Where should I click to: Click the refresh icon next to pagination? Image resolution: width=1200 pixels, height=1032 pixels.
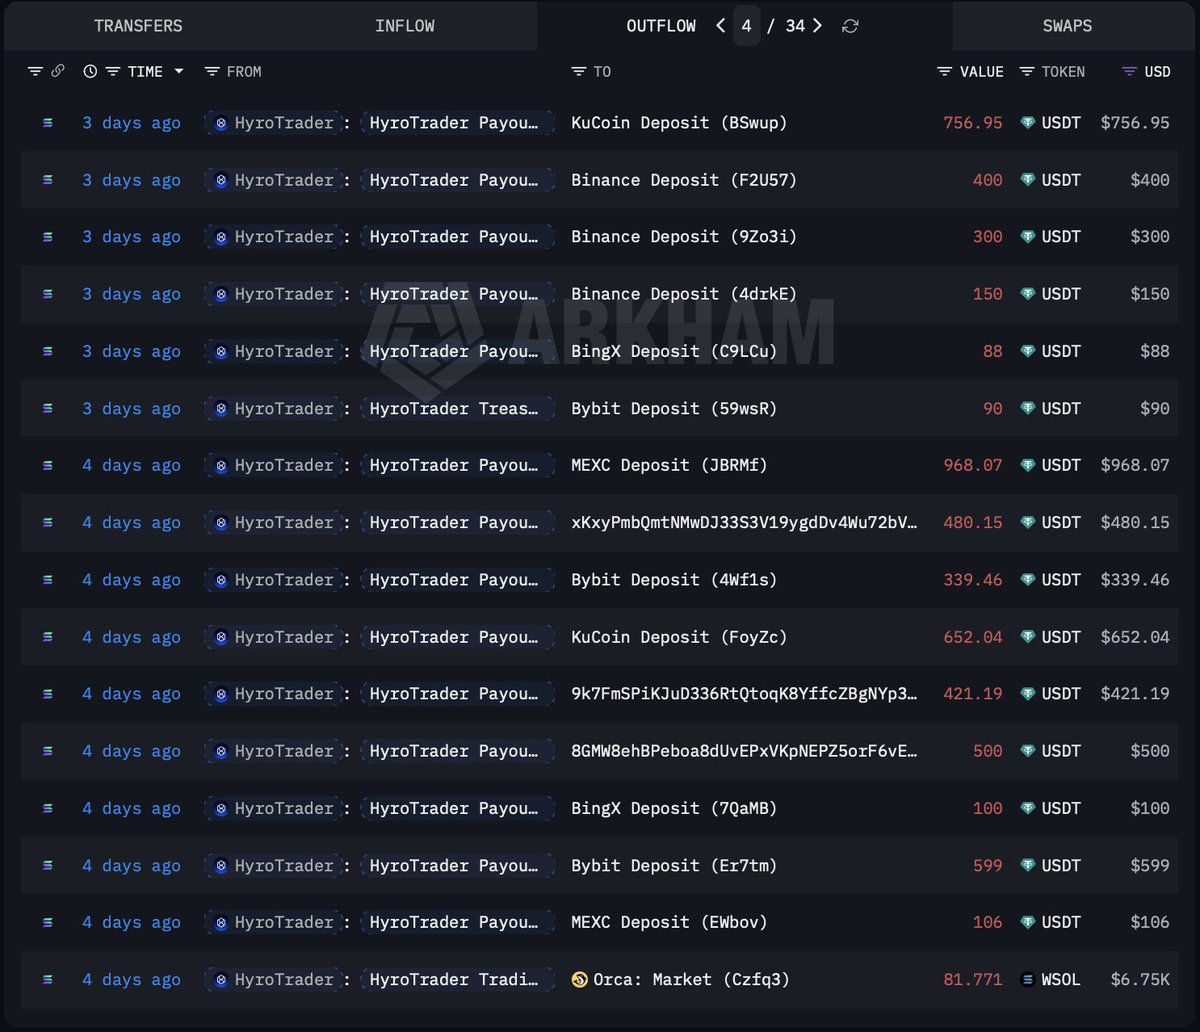coord(850,26)
